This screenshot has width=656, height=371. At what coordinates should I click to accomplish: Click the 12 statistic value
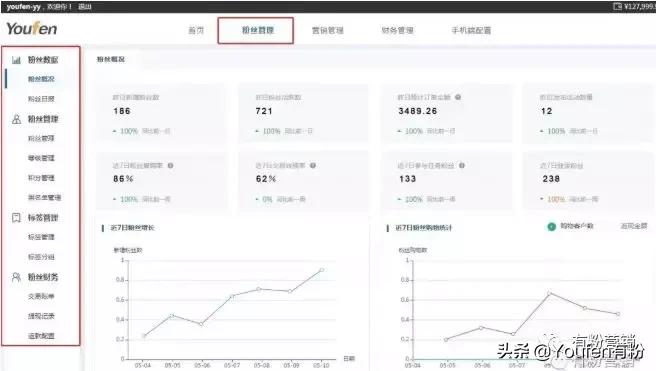(x=546, y=111)
